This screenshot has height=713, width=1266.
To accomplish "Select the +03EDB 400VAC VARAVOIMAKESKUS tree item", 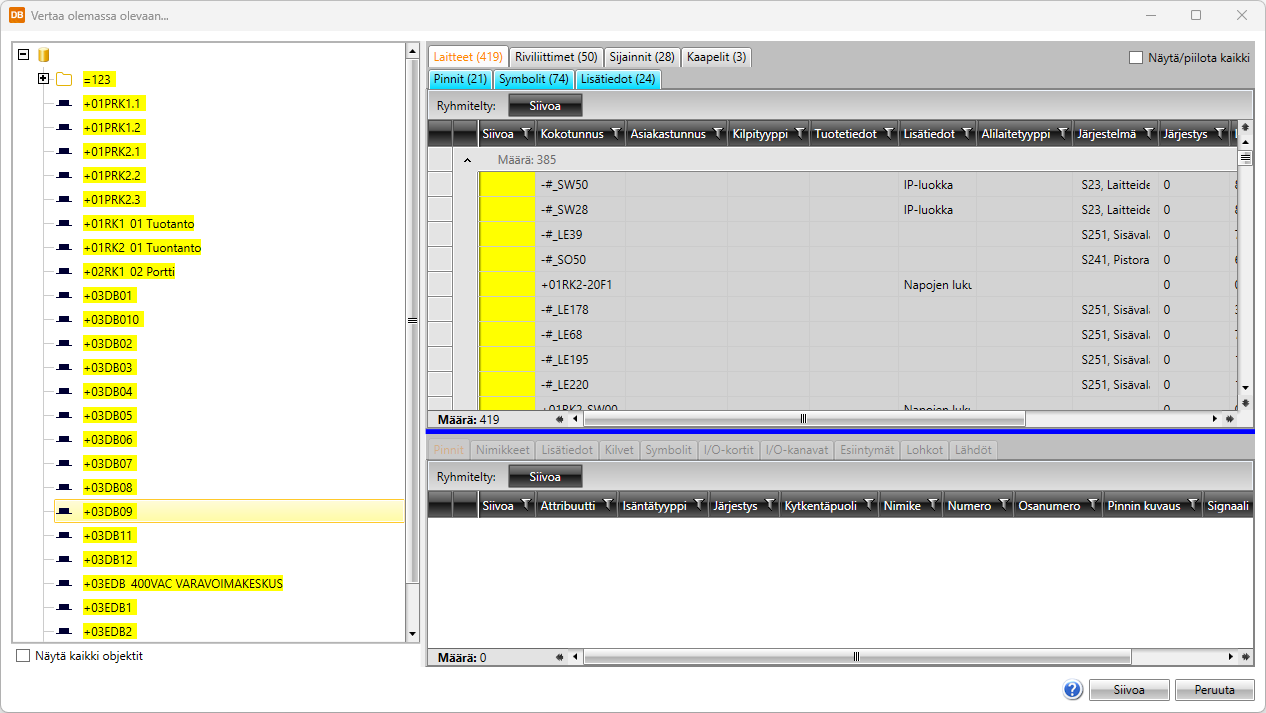I will pos(183,584).
